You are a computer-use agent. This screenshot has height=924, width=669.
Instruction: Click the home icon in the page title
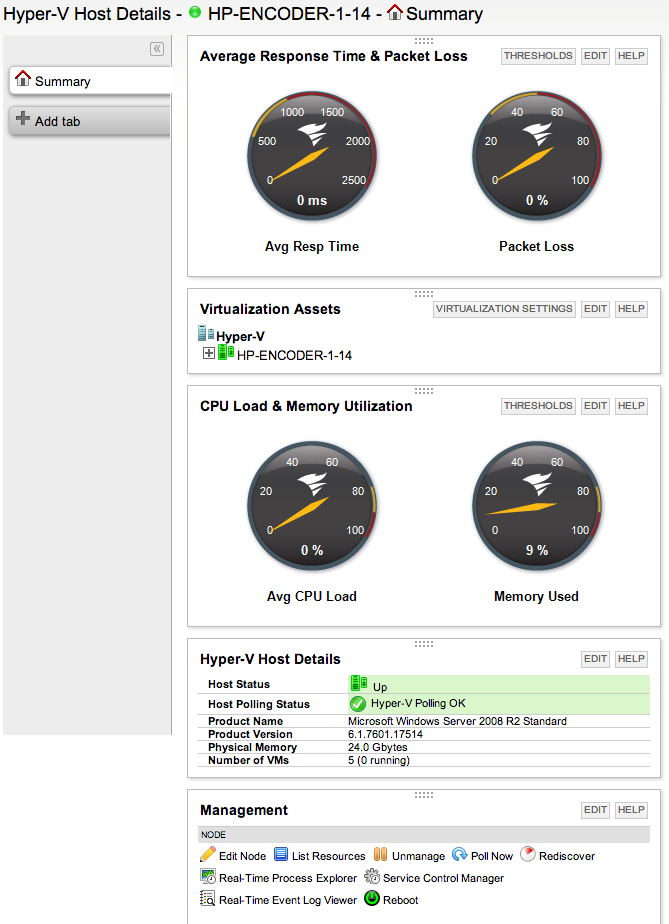click(395, 12)
